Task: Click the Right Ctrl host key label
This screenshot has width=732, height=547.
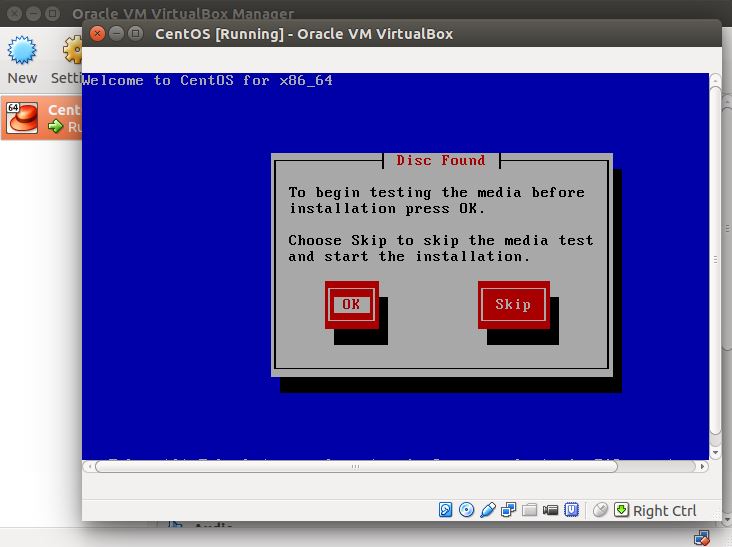Action: (664, 511)
